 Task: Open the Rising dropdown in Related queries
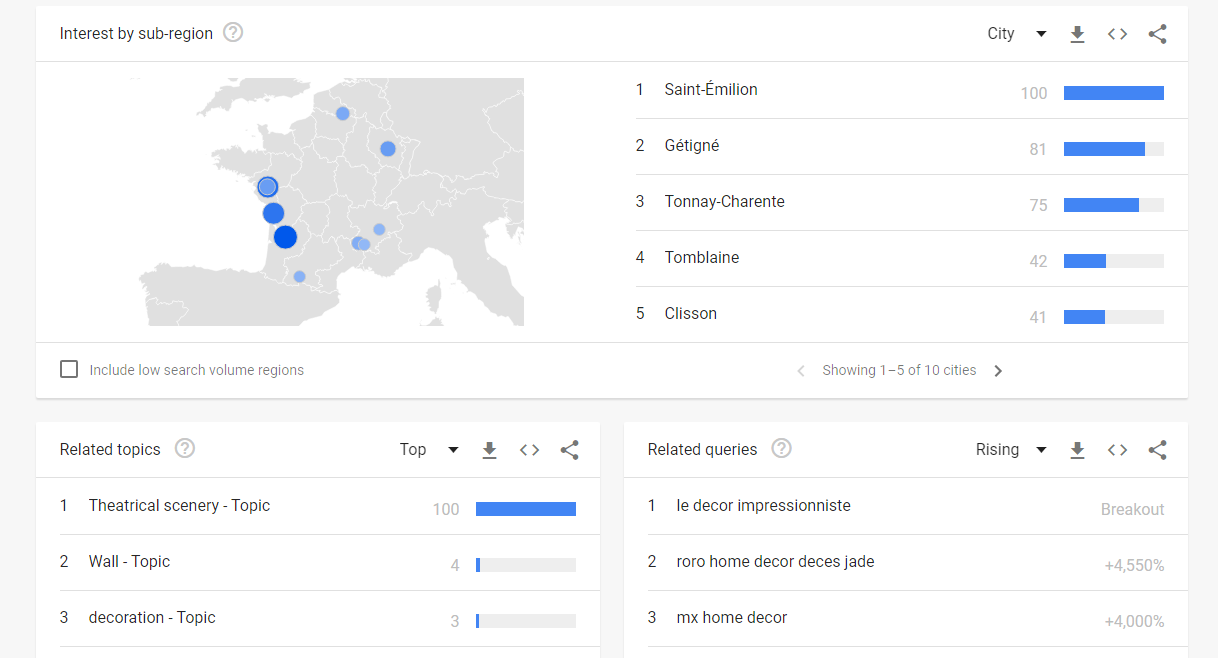coord(1011,450)
